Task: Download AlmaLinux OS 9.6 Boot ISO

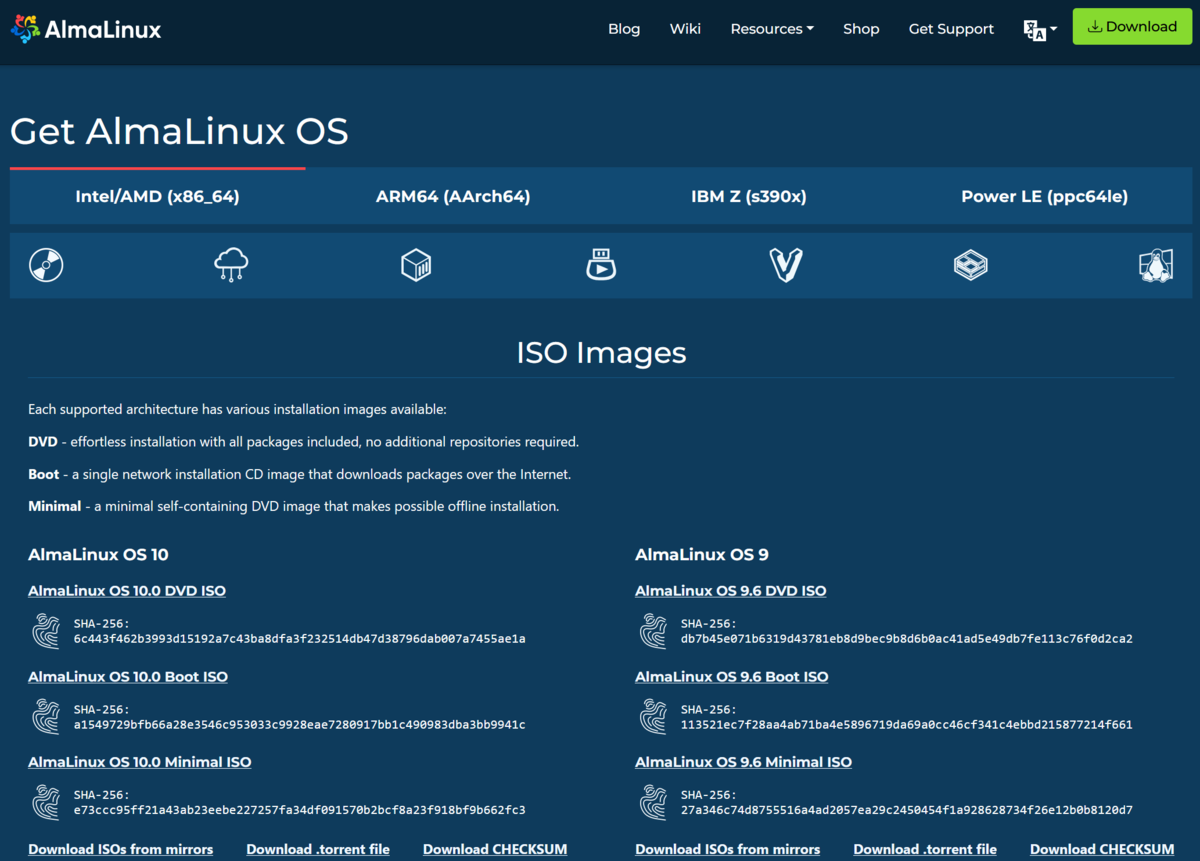Action: click(x=732, y=677)
